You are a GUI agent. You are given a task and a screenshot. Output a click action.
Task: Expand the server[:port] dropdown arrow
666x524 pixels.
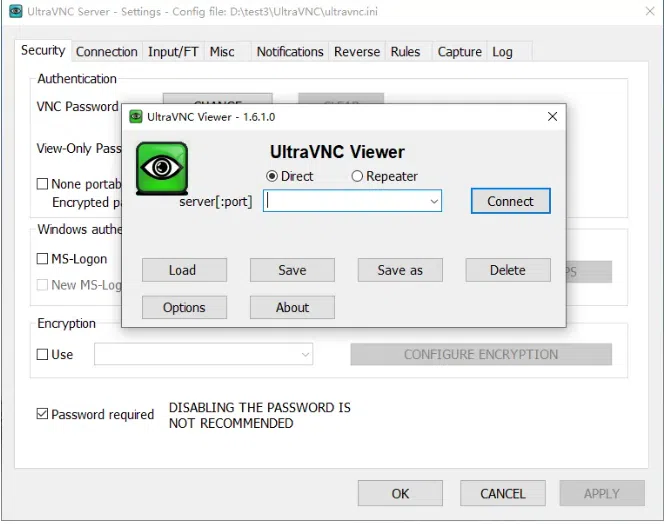tap(434, 201)
